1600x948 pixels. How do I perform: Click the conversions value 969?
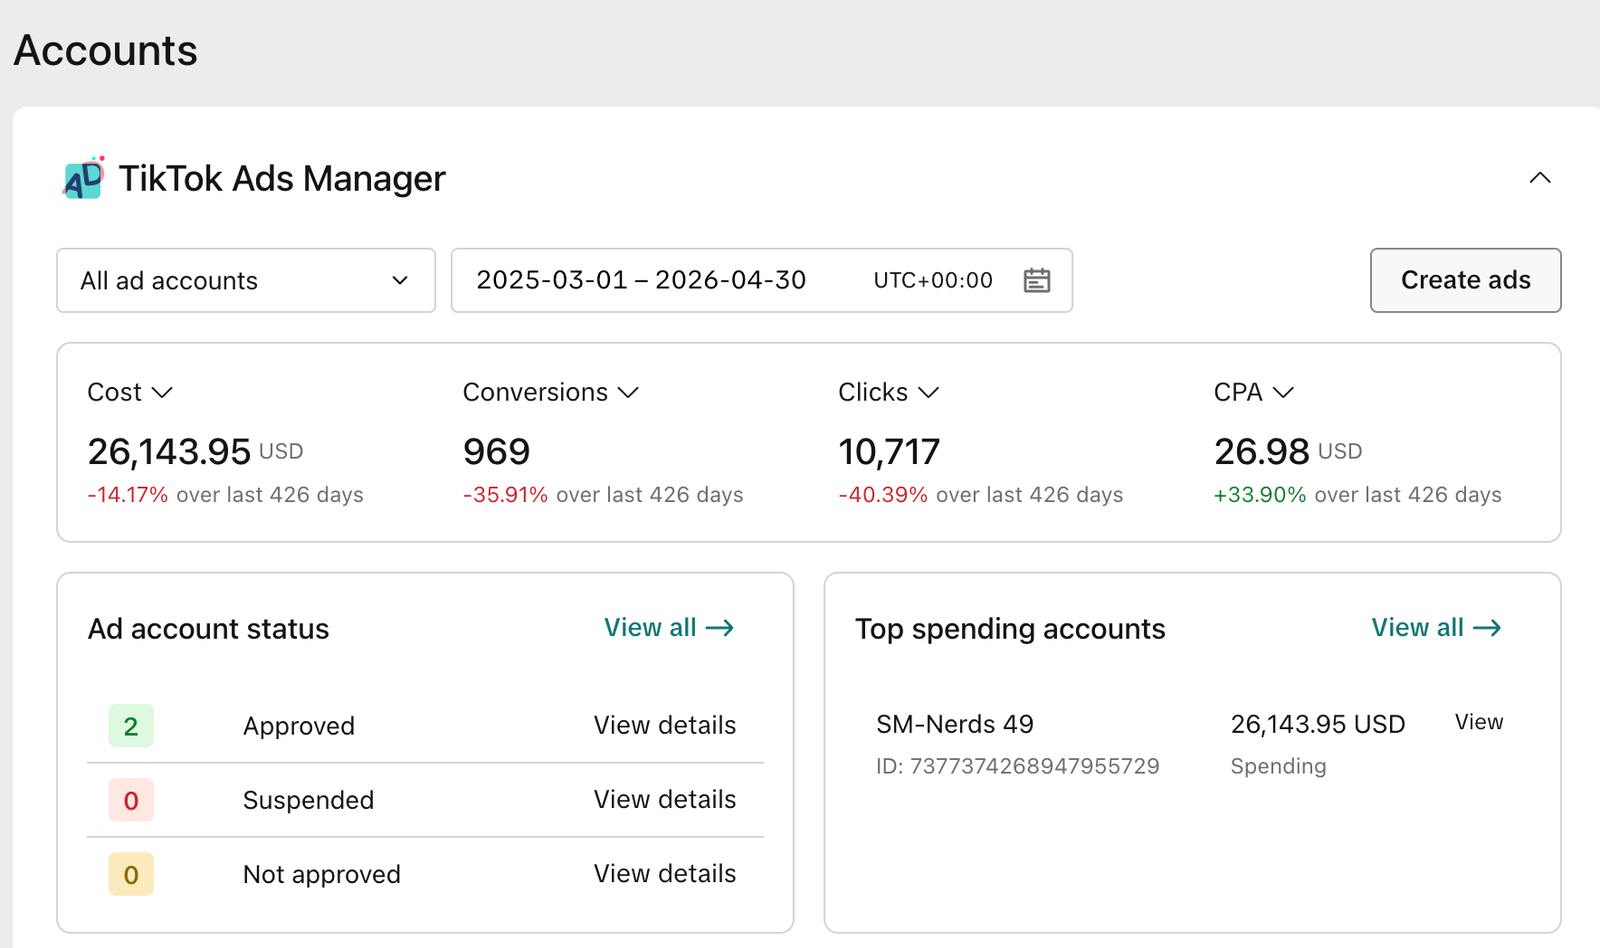(497, 451)
